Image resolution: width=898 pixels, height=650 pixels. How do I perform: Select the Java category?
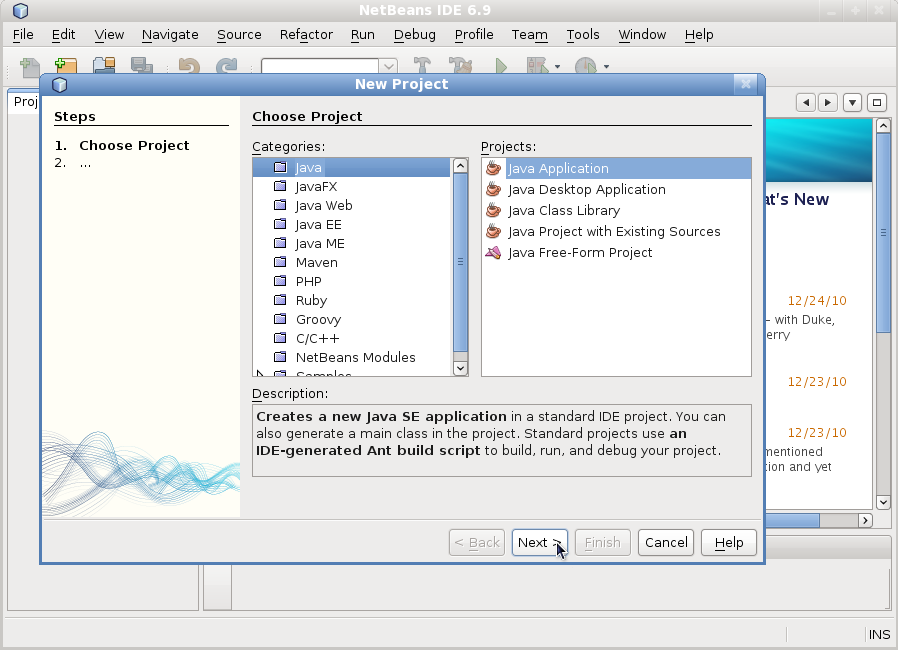[352, 168]
